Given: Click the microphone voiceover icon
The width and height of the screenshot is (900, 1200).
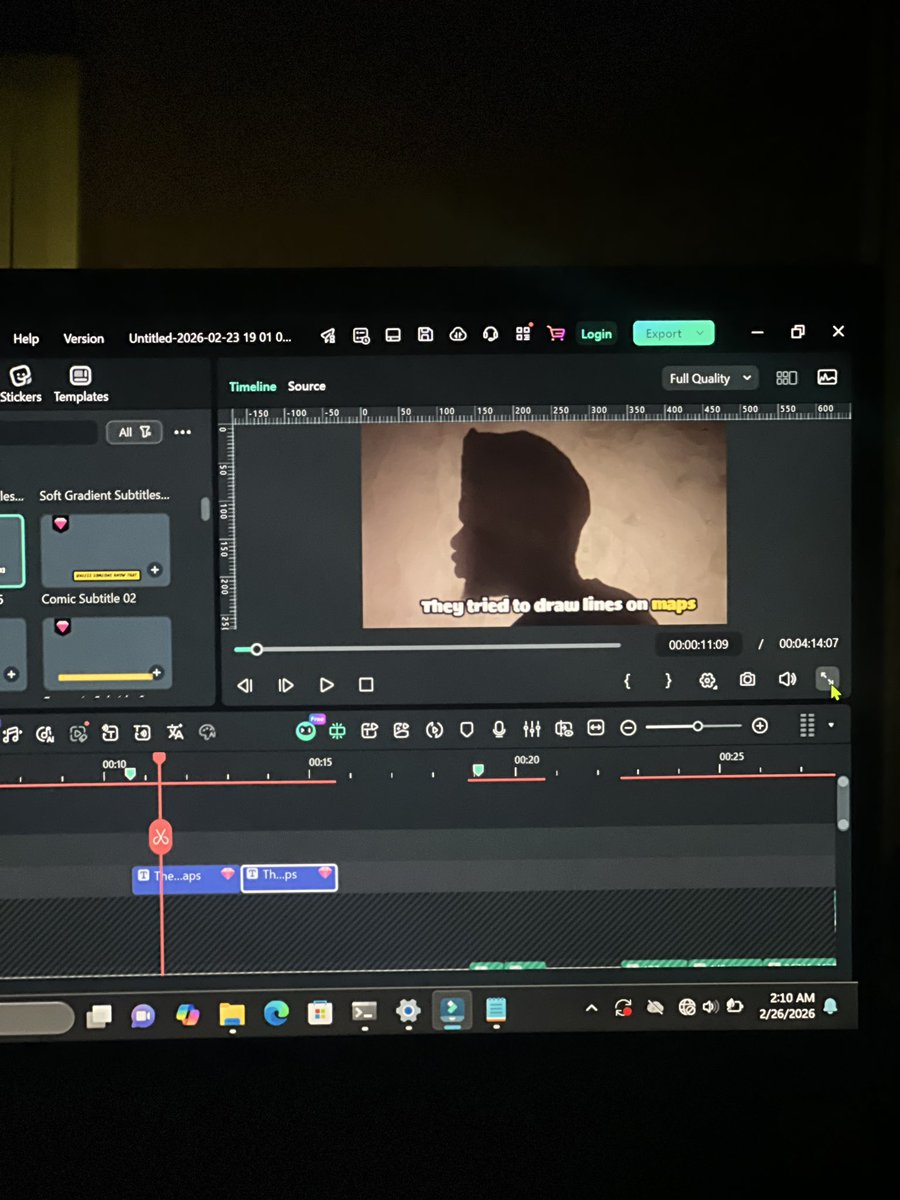Looking at the screenshot, I should pos(499,729).
